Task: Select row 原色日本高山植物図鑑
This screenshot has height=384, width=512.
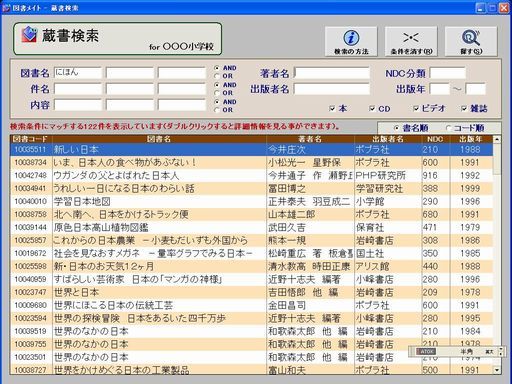Action: click(x=251, y=227)
